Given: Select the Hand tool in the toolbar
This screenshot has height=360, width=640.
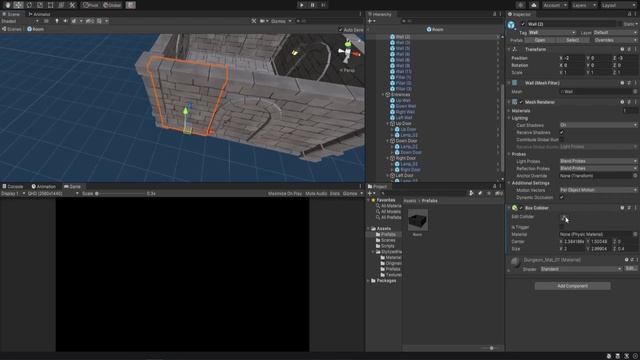Looking at the screenshot, I should tap(7, 5).
